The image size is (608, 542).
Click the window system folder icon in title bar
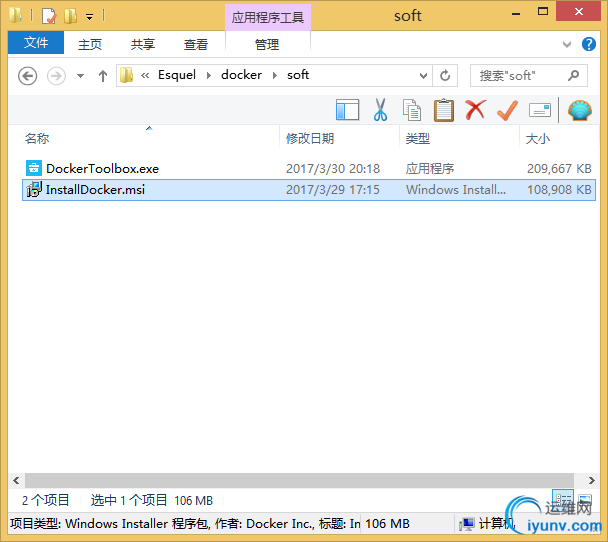pos(16,16)
